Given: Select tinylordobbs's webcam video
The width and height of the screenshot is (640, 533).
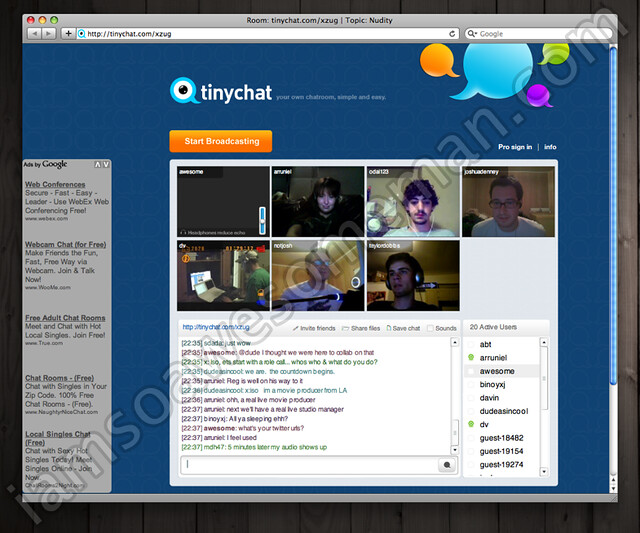Looking at the screenshot, I should click(413, 275).
